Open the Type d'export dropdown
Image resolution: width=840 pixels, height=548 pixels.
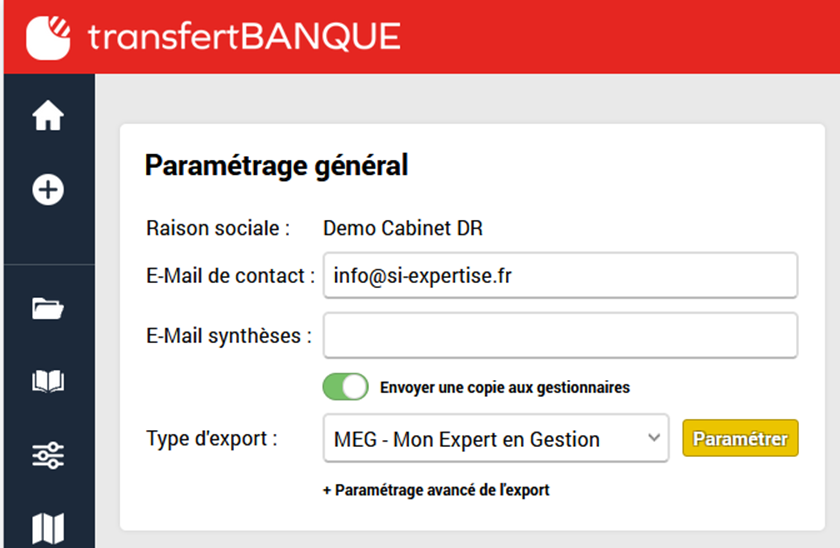click(x=495, y=439)
